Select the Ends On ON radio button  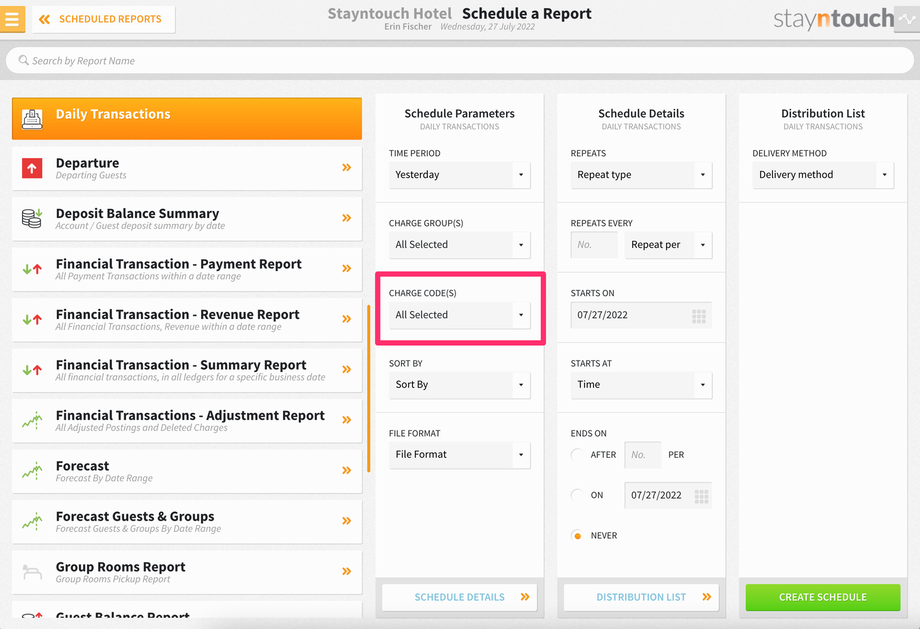pos(577,495)
